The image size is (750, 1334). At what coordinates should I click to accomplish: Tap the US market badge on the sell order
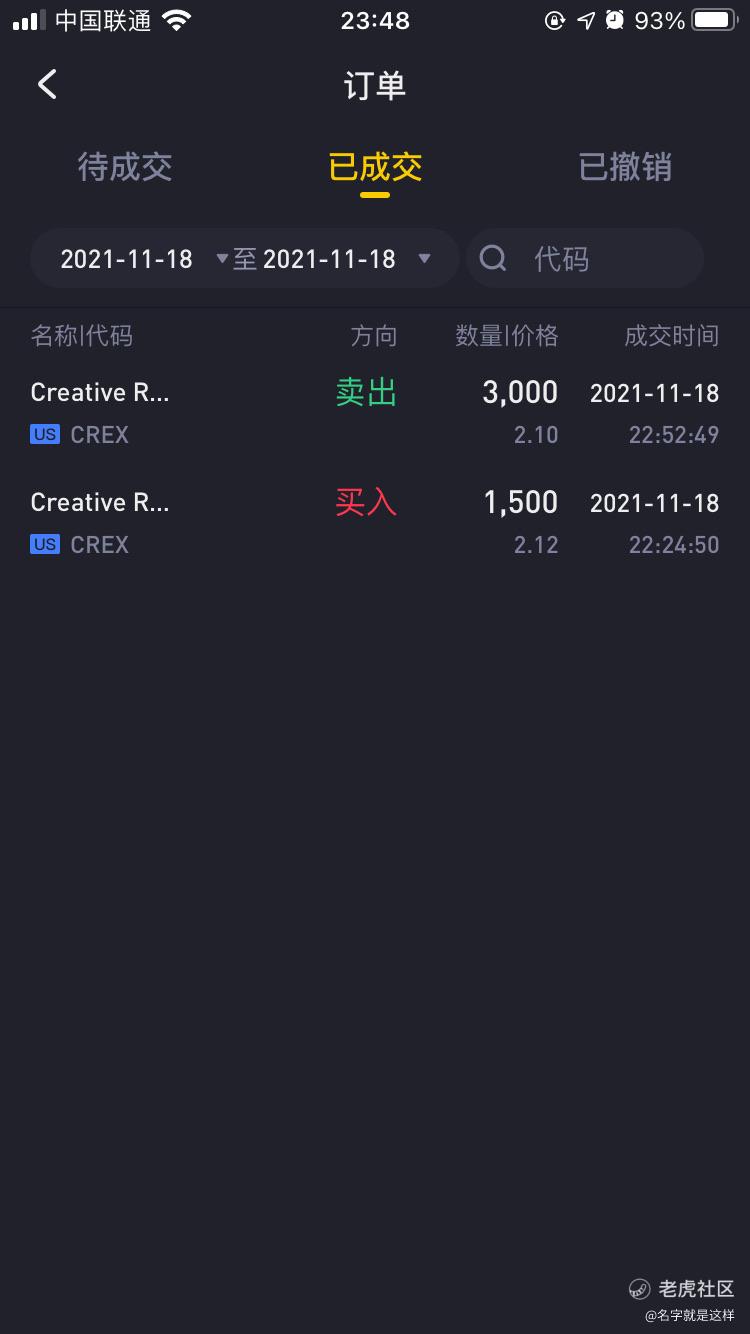point(45,435)
